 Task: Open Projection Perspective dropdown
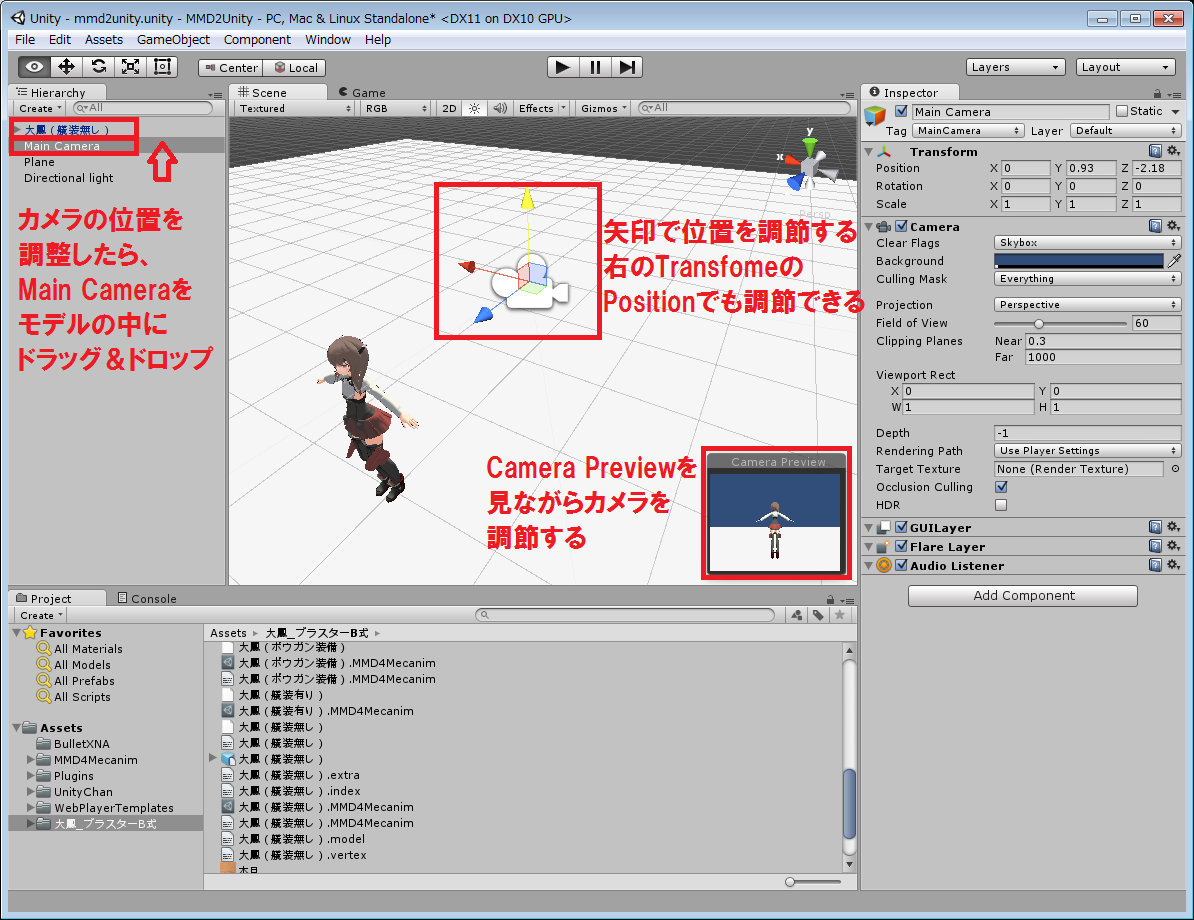click(x=1087, y=305)
